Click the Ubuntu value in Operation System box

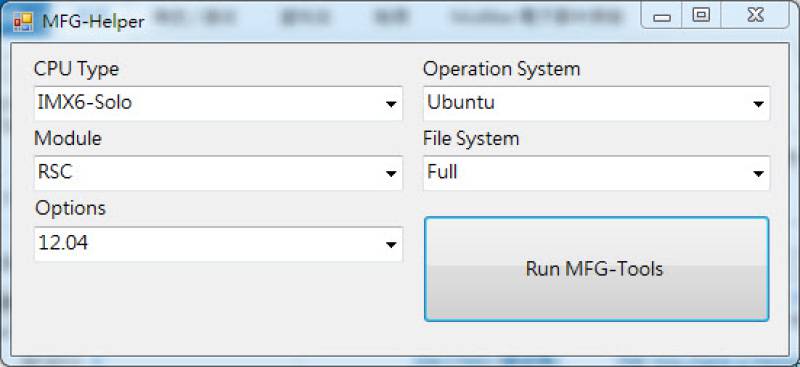pos(461,103)
